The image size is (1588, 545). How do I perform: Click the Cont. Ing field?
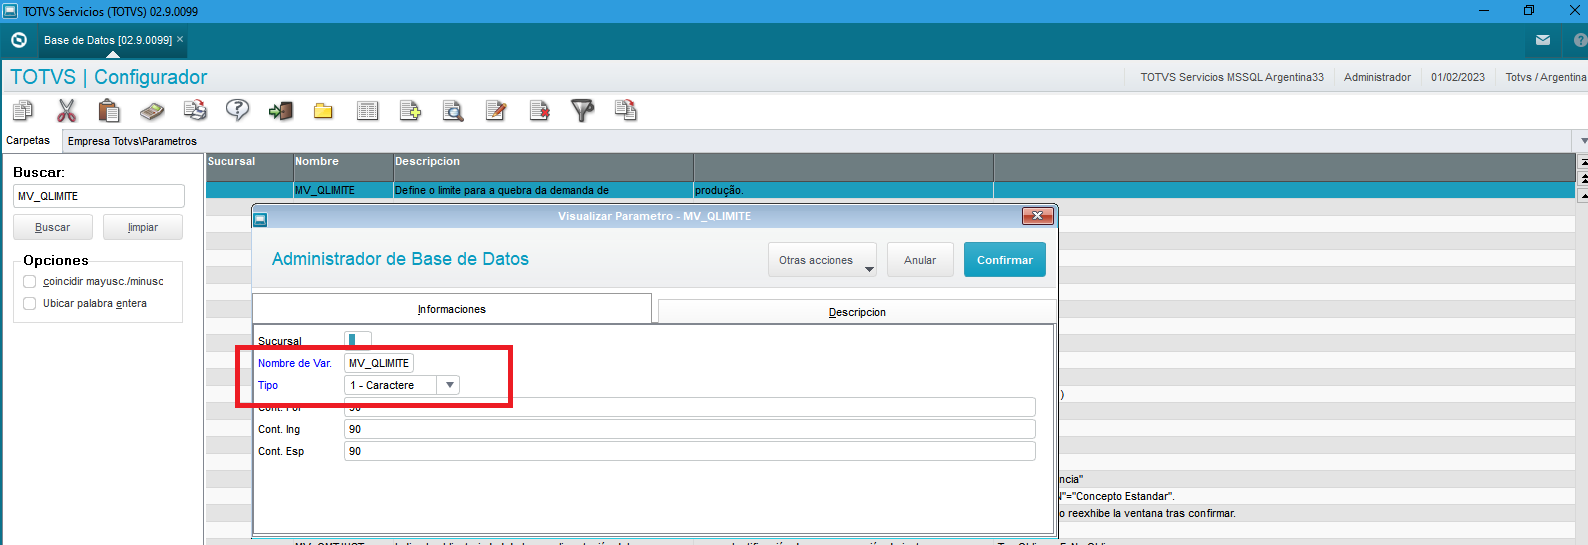690,429
